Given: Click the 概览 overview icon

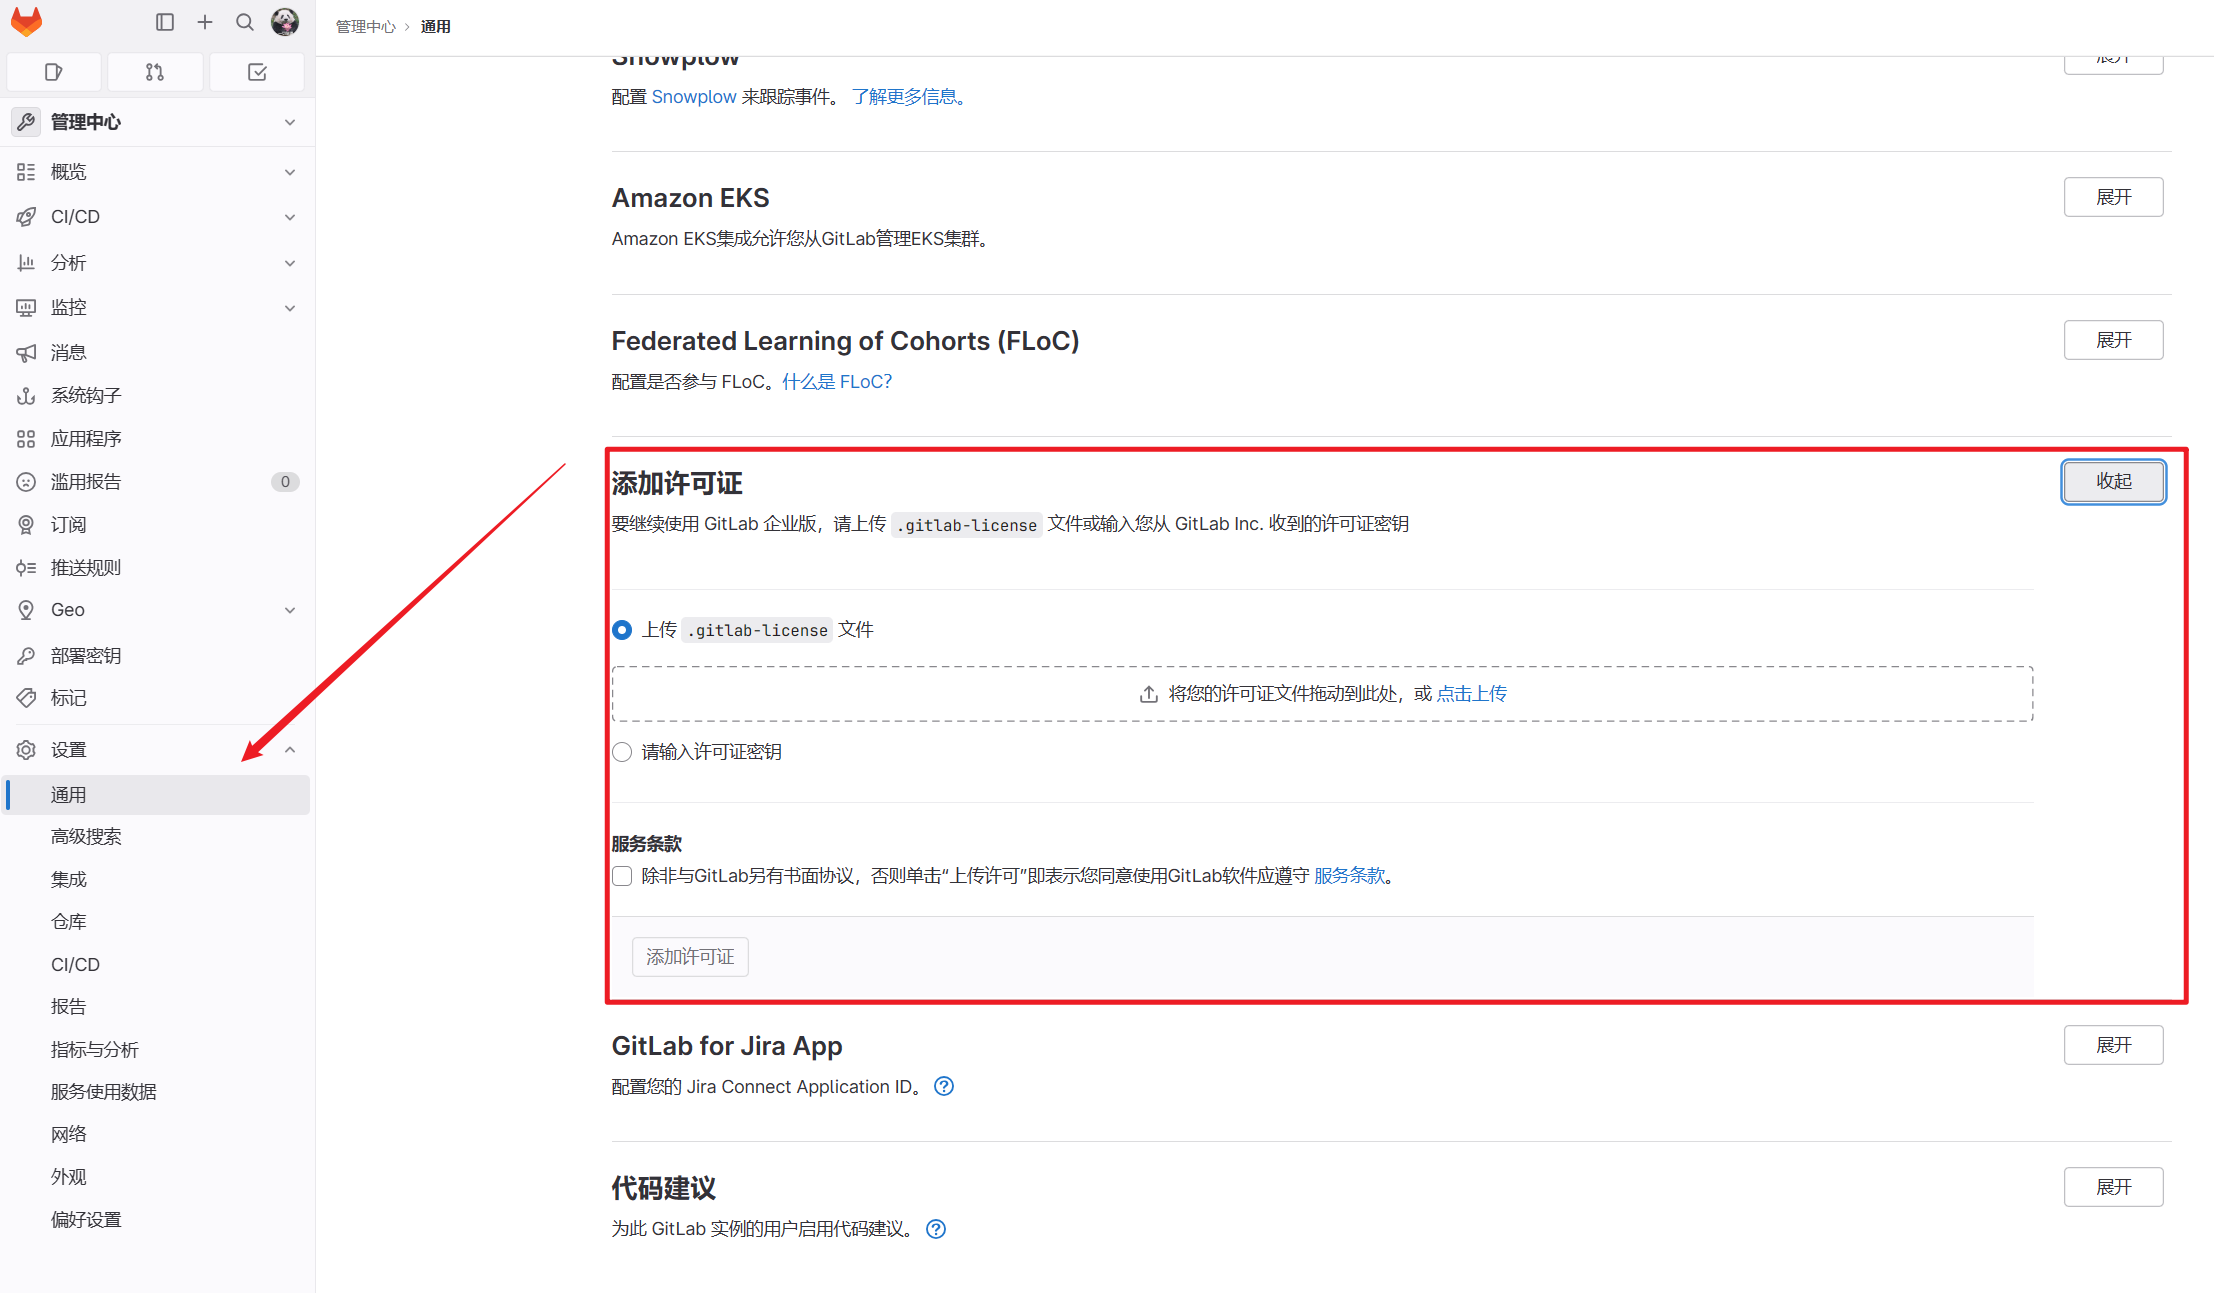Looking at the screenshot, I should 26,172.
